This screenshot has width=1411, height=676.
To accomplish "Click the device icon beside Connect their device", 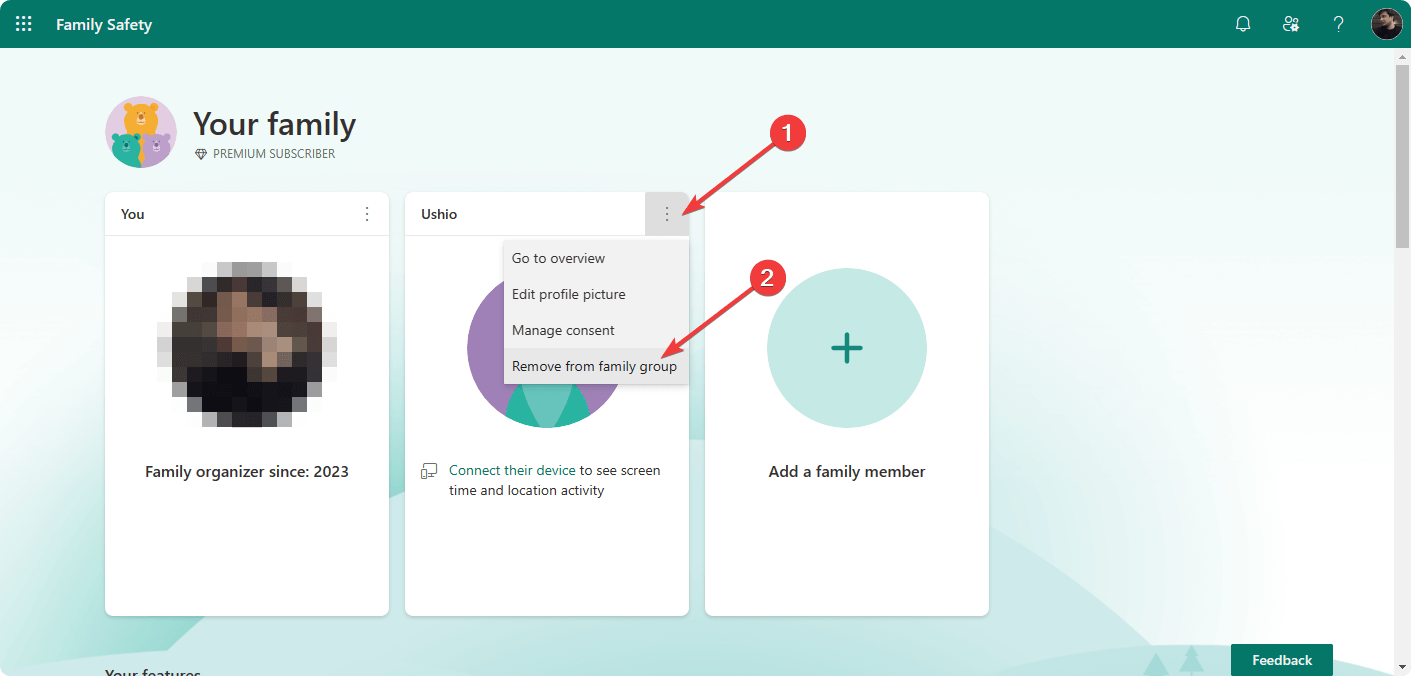I will tap(429, 471).
